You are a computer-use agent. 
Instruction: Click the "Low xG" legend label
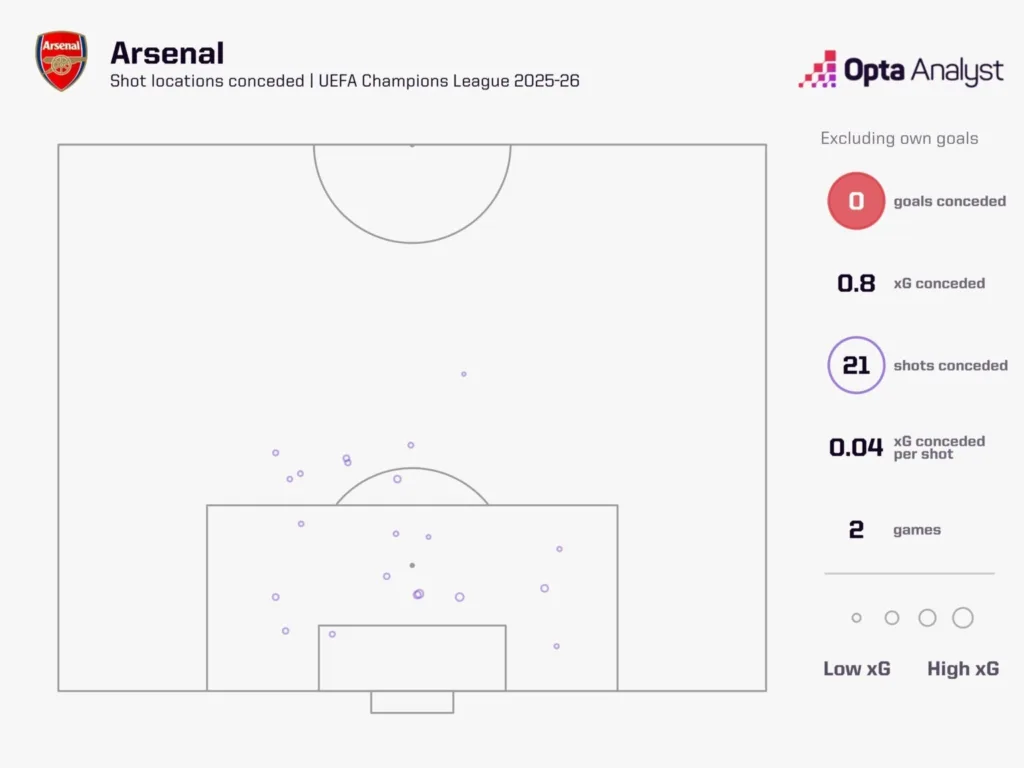856,669
